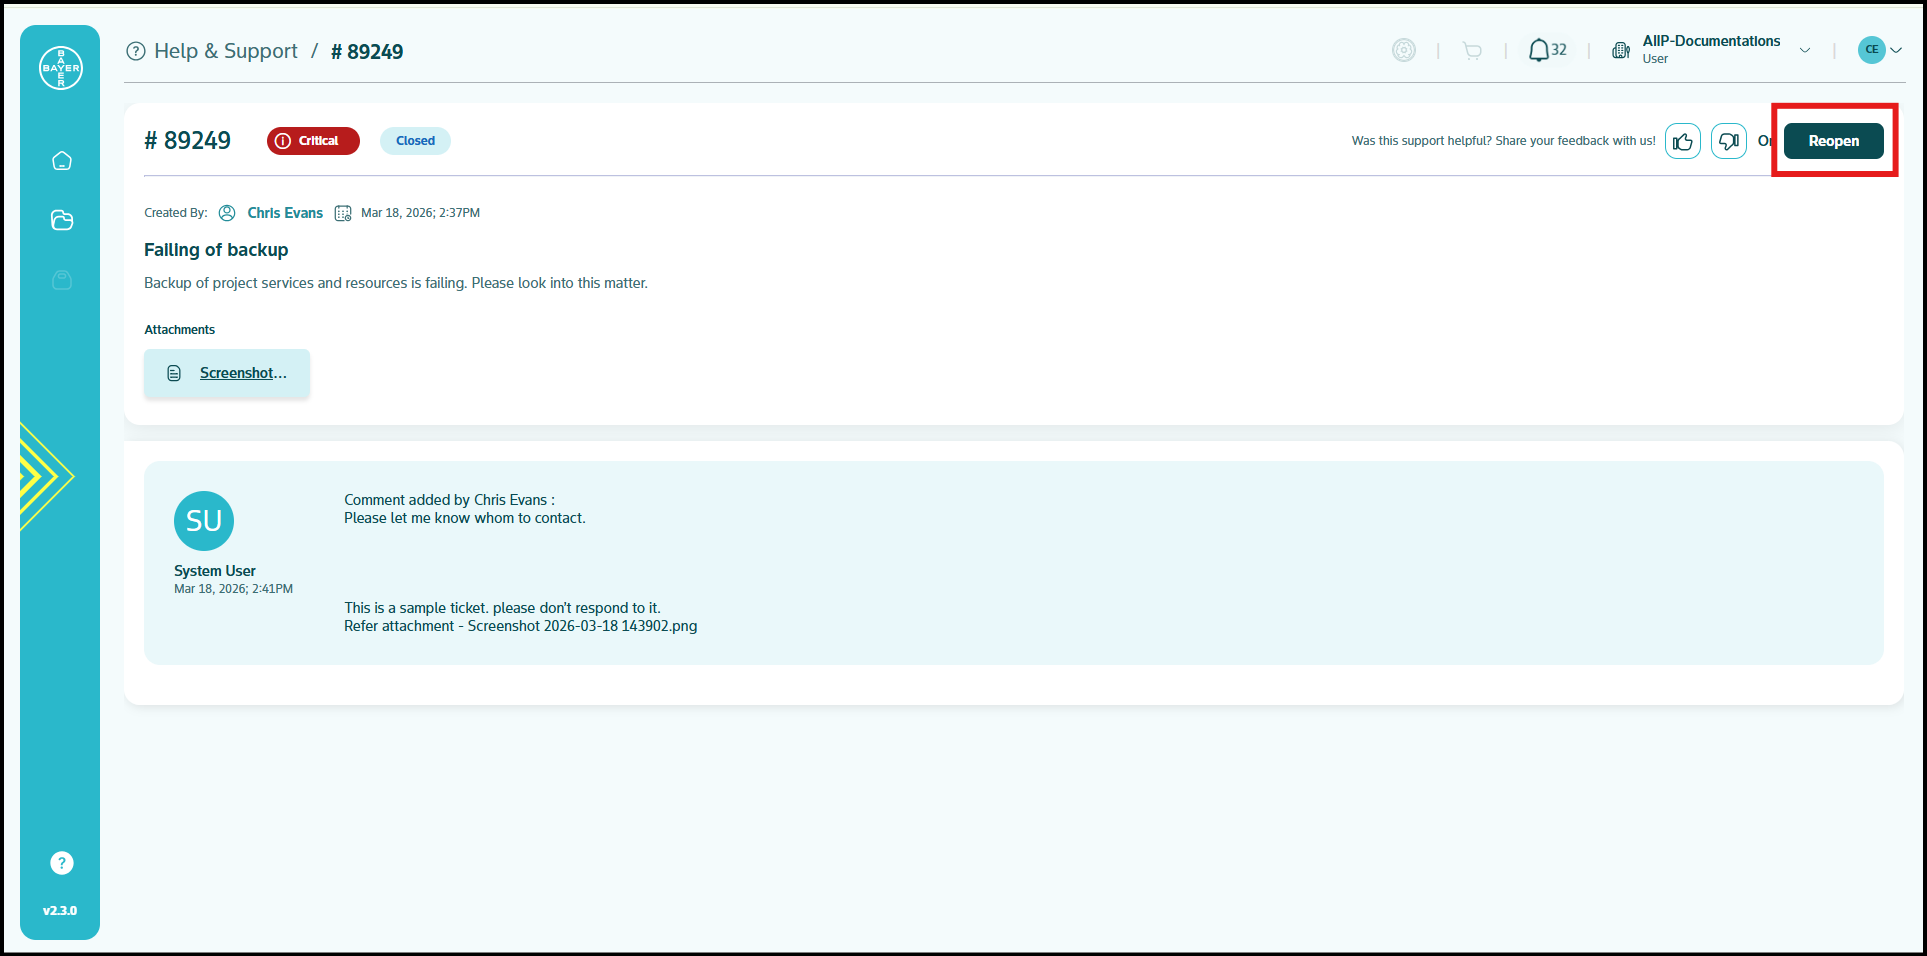This screenshot has height=956, width=1927.
Task: Go to Help & Support breadcrumb
Action: 225,51
